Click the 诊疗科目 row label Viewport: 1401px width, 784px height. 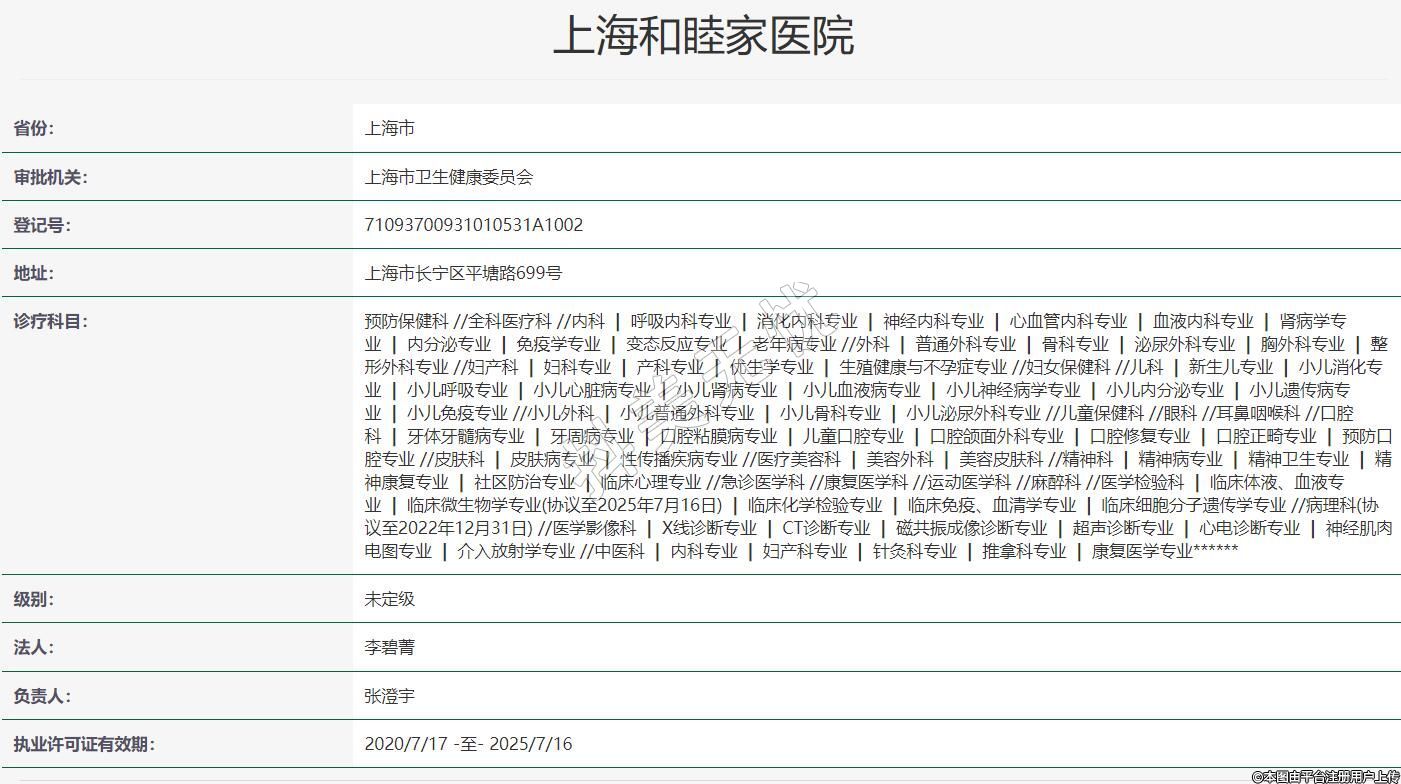pos(50,321)
